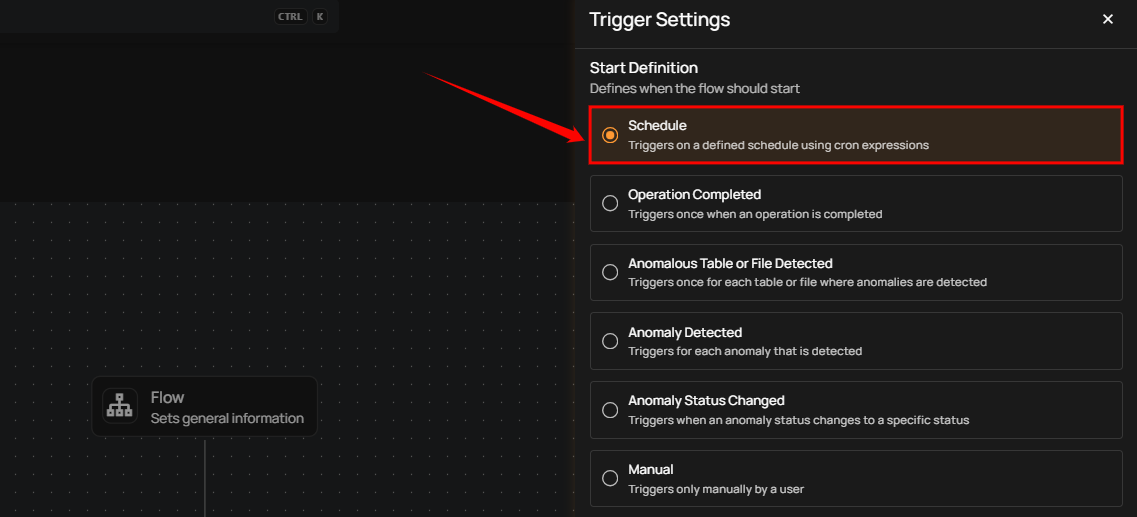The image size is (1137, 517).
Task: Click the Start Definition heading
Action: coord(644,68)
